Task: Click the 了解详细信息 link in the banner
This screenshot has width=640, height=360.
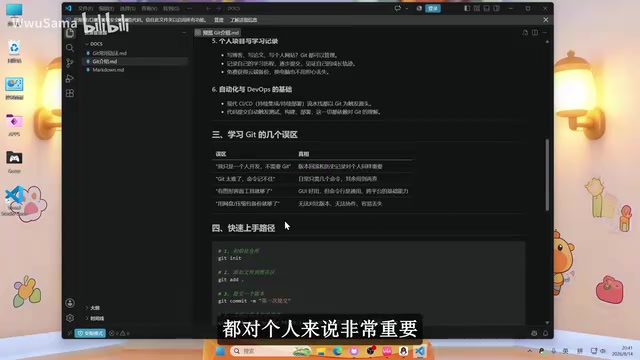Action: pyautogui.click(x=244, y=20)
